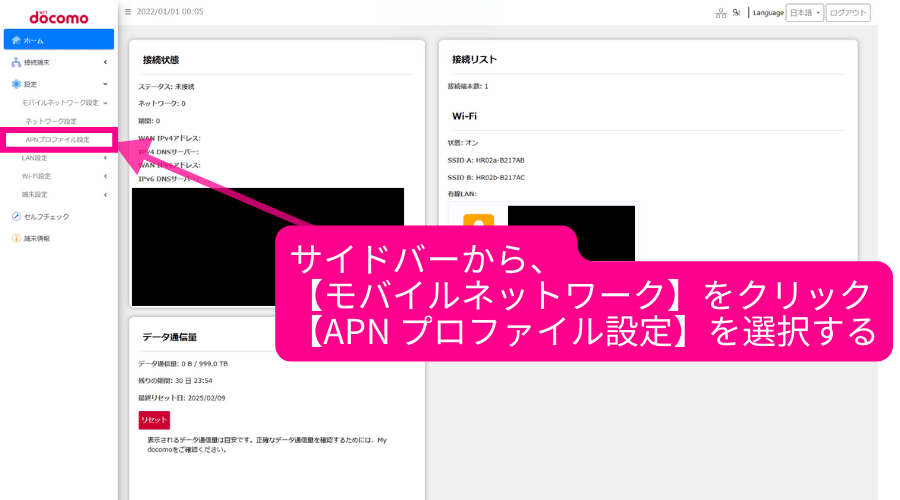
Task: Click the ログアウト button
Action: pyautogui.click(x=848, y=13)
